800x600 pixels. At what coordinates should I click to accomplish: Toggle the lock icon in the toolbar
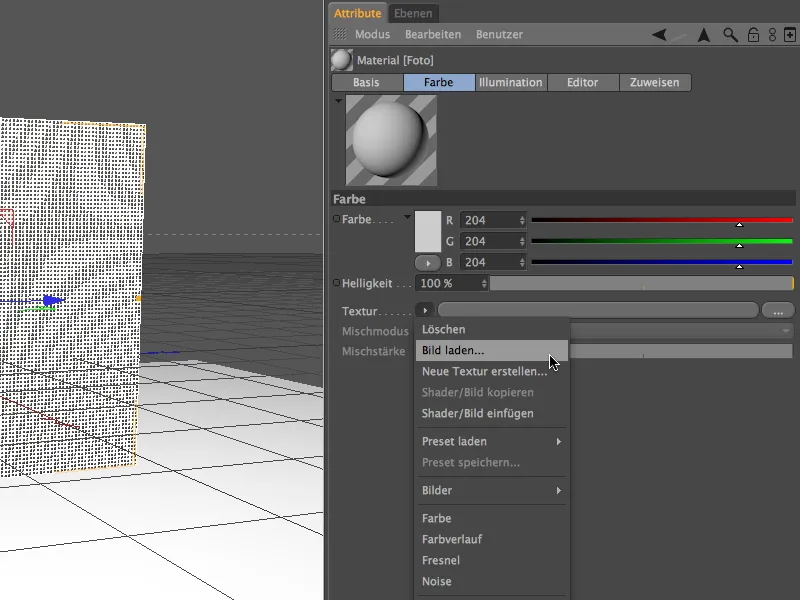(x=752, y=34)
